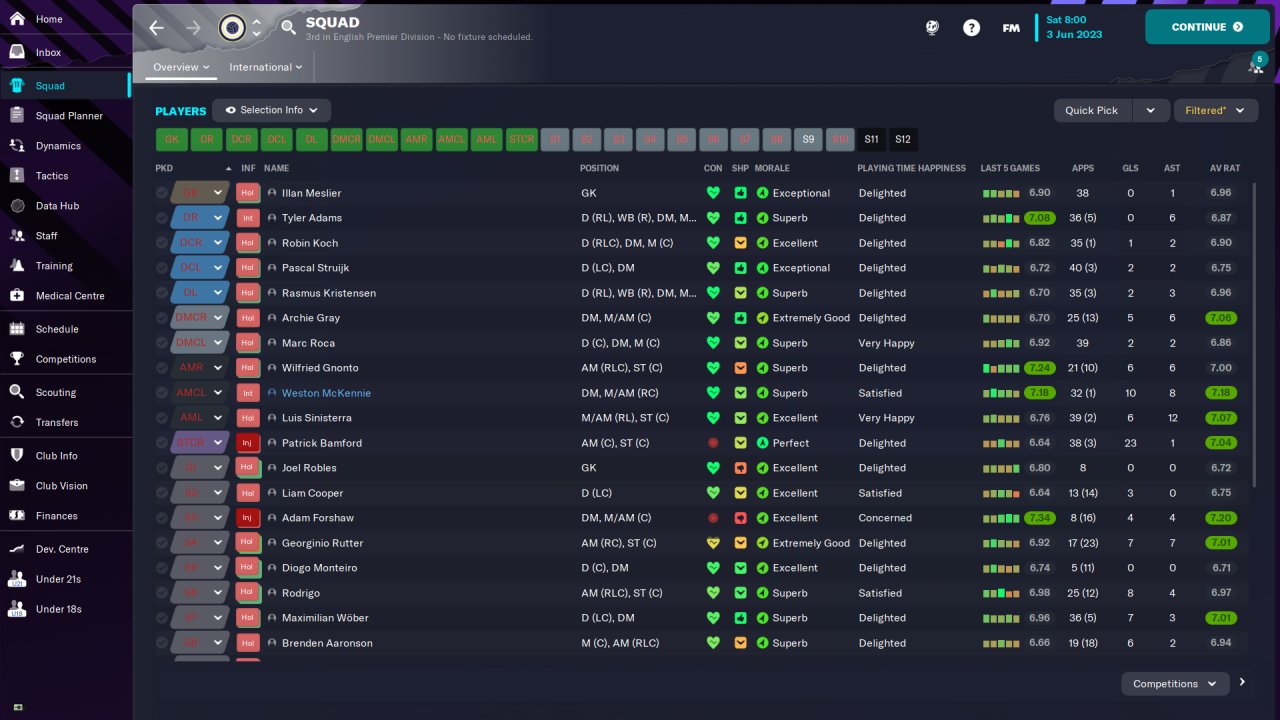Open the Dynamics icon
Screen dimensions: 1280x720
(17, 146)
